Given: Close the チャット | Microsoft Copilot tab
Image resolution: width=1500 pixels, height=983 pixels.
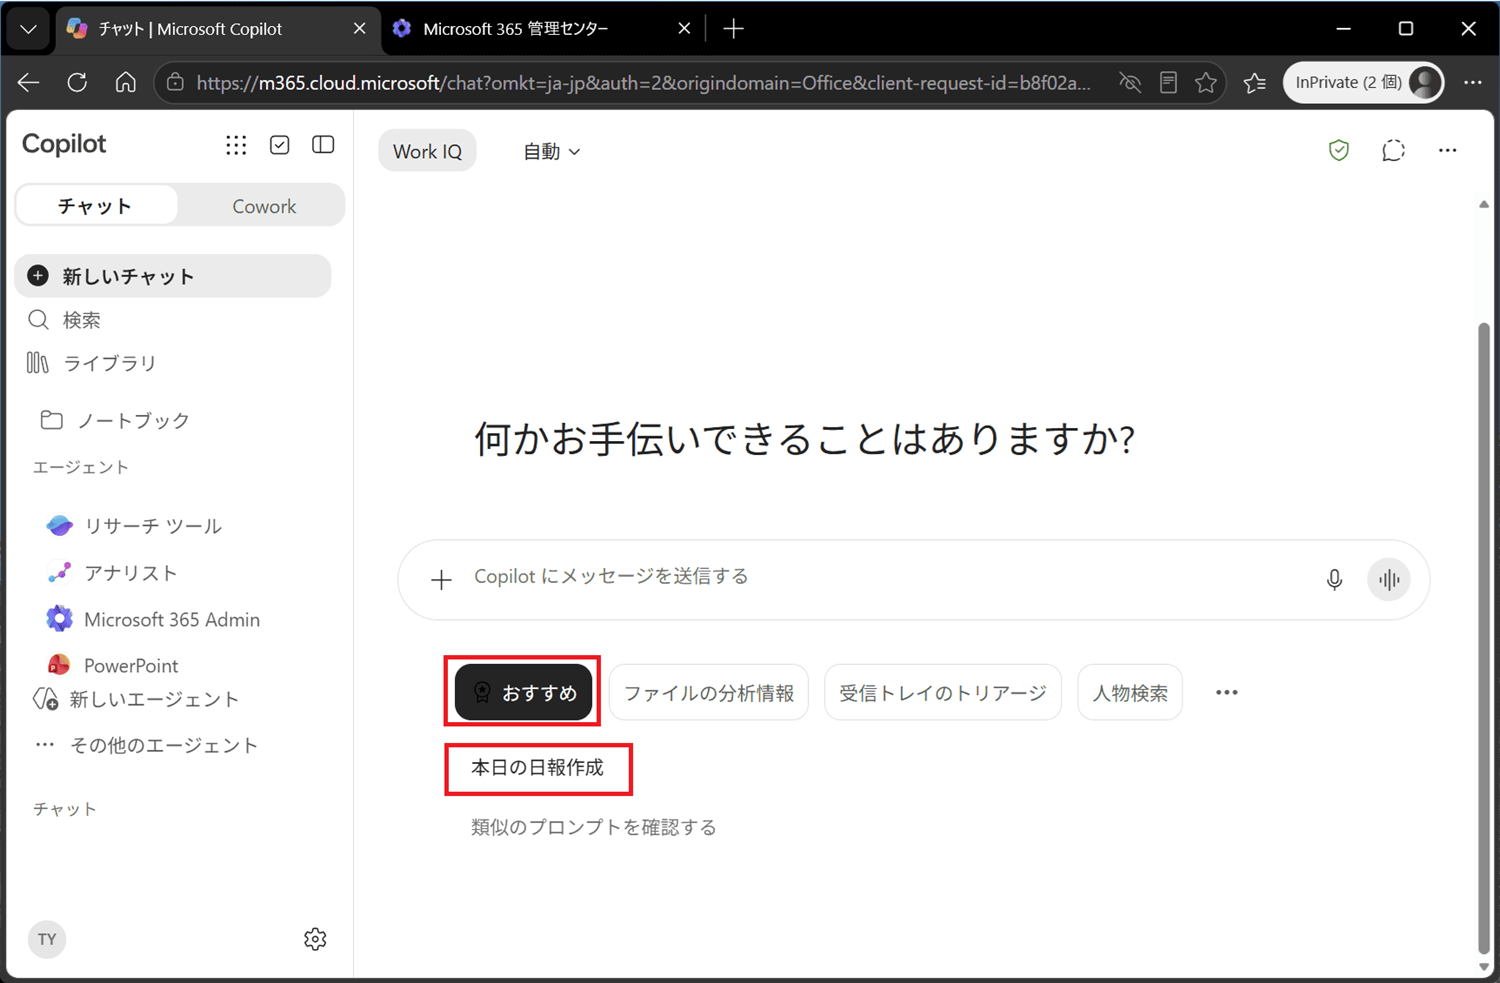Looking at the screenshot, I should 359,29.
